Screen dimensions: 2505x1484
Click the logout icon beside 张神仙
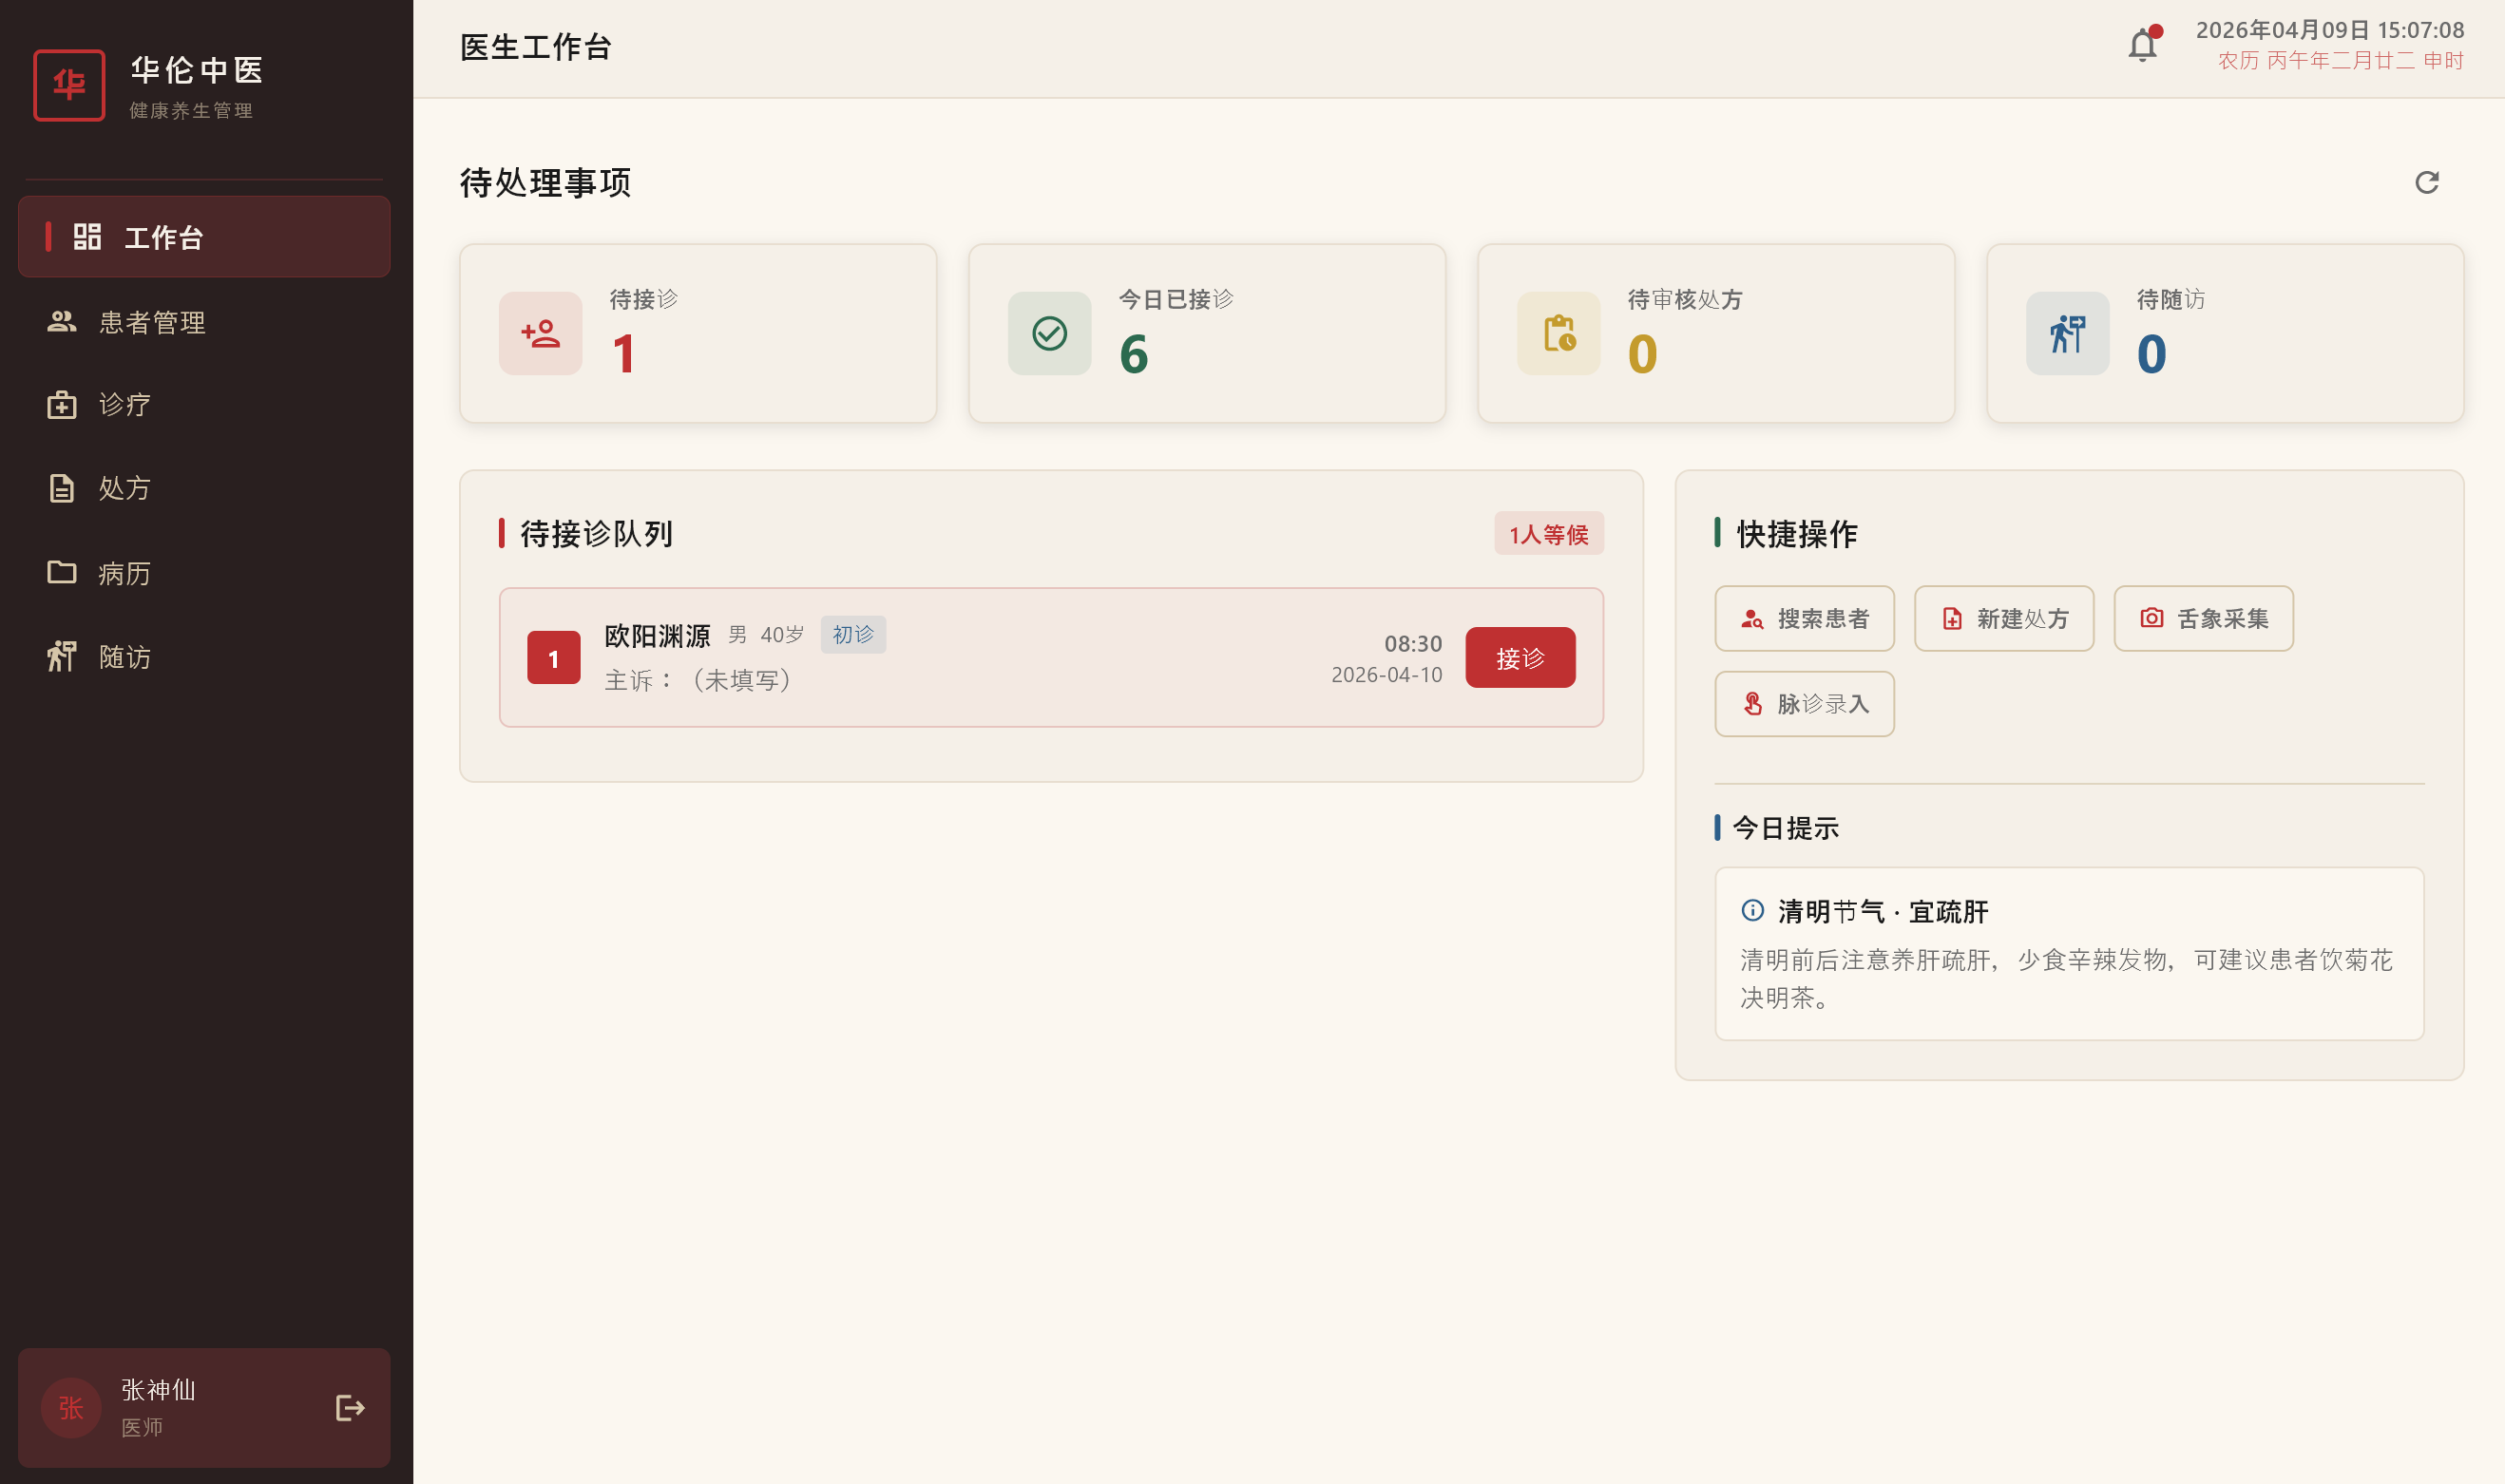point(350,1408)
